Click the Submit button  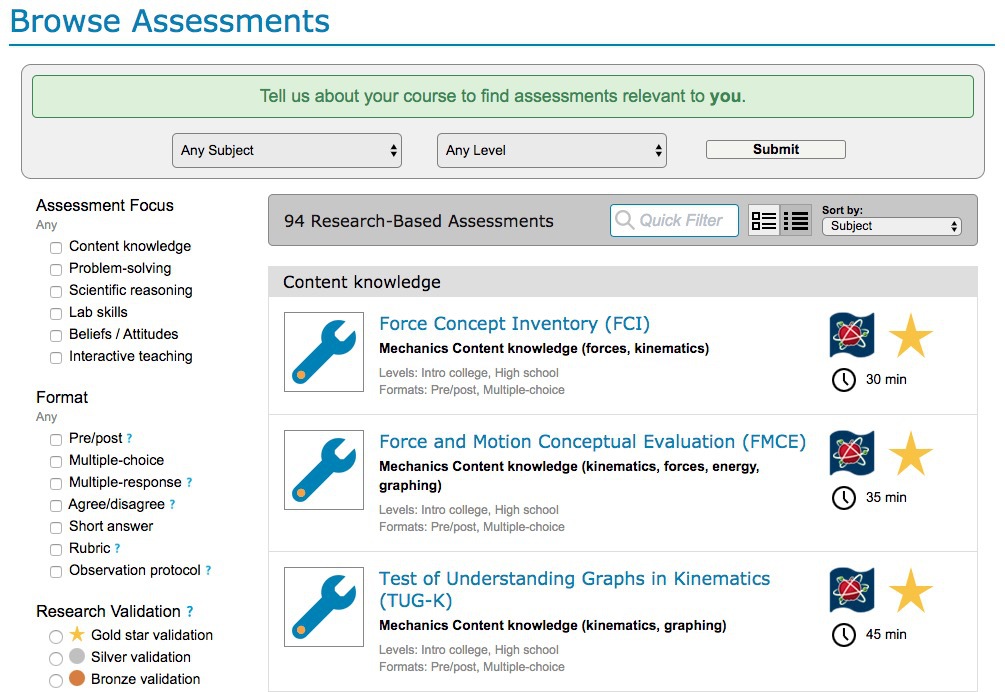click(x=776, y=149)
